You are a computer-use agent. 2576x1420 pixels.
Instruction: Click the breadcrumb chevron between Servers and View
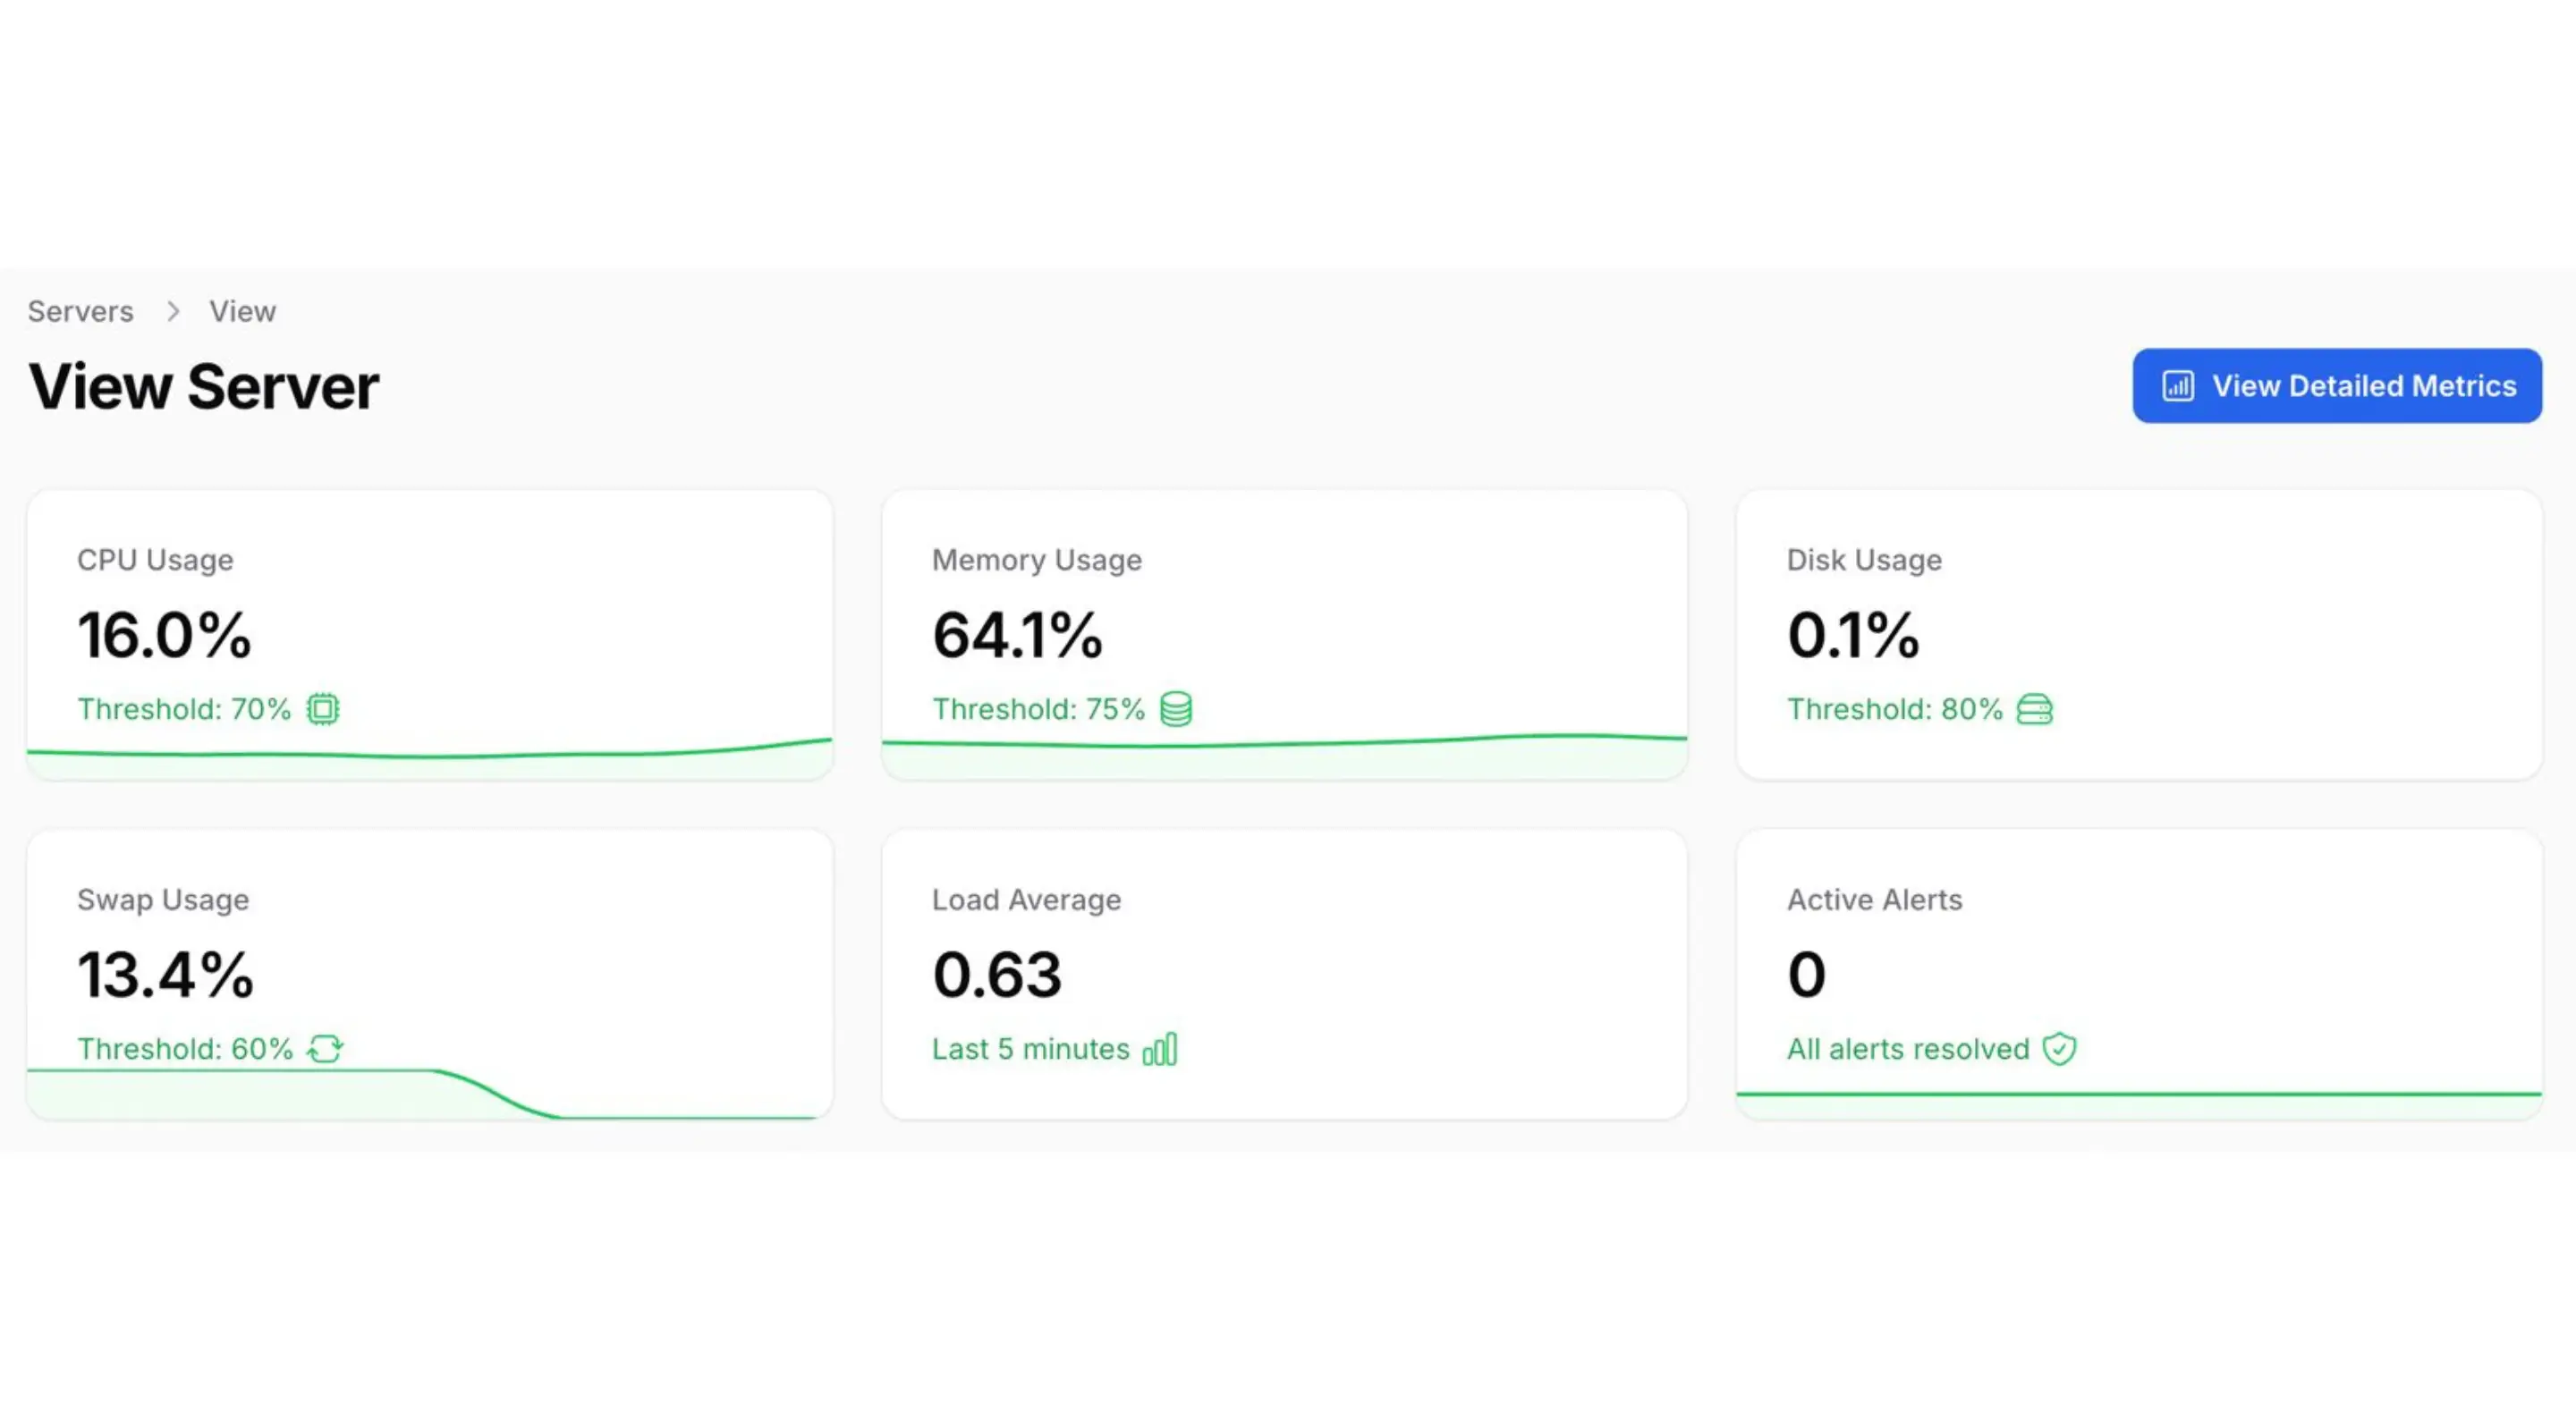pyautogui.click(x=173, y=311)
